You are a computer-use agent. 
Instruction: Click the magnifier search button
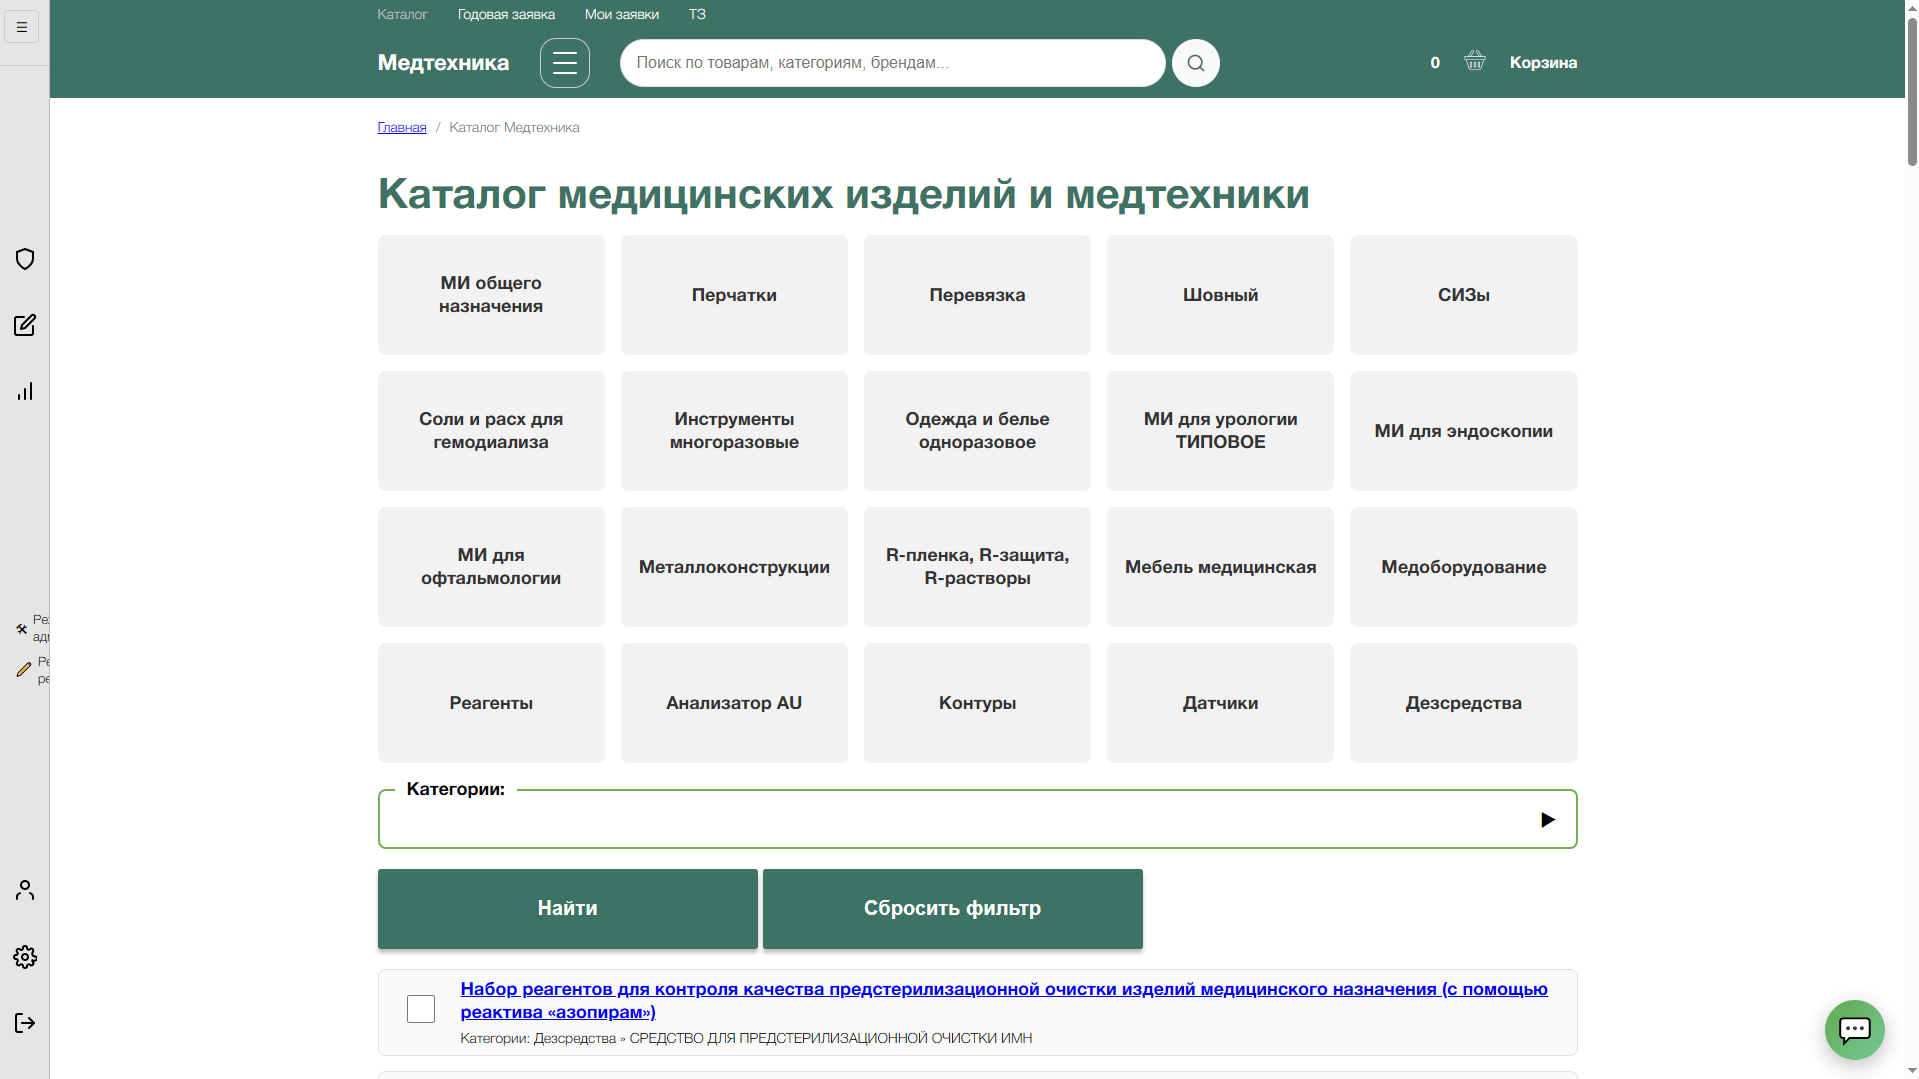click(x=1195, y=63)
